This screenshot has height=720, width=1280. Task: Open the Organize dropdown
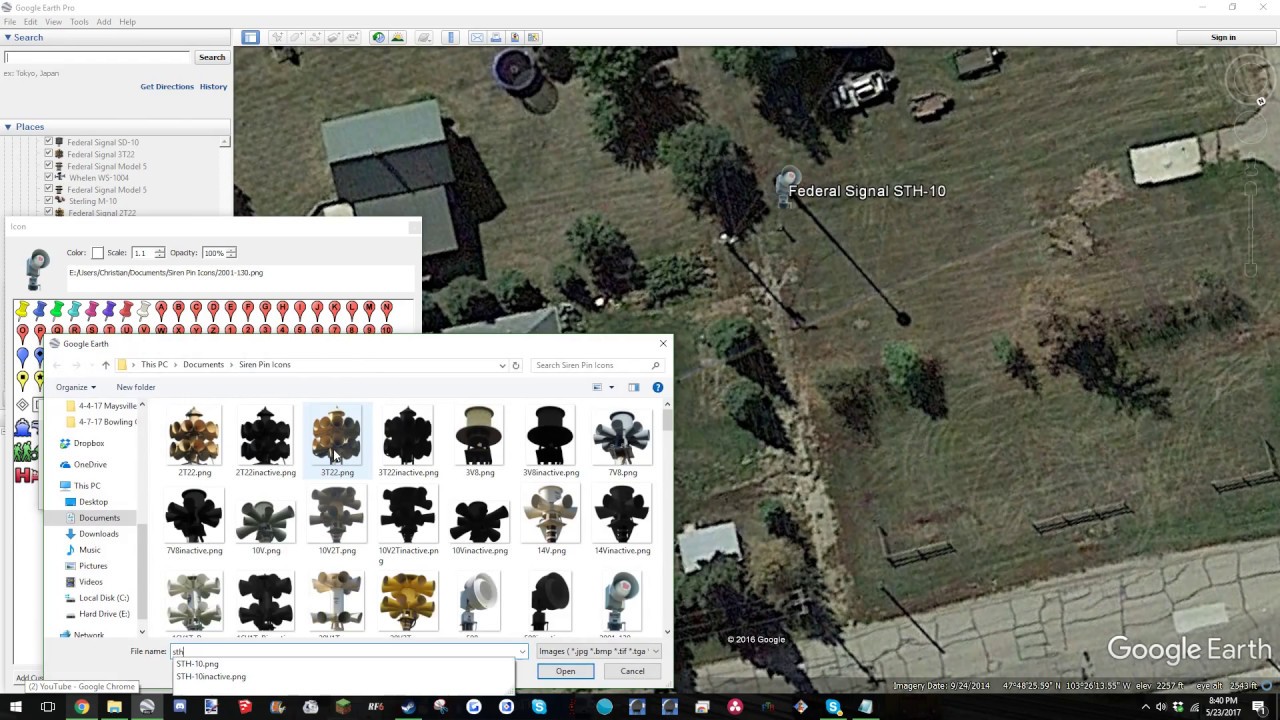click(x=76, y=387)
